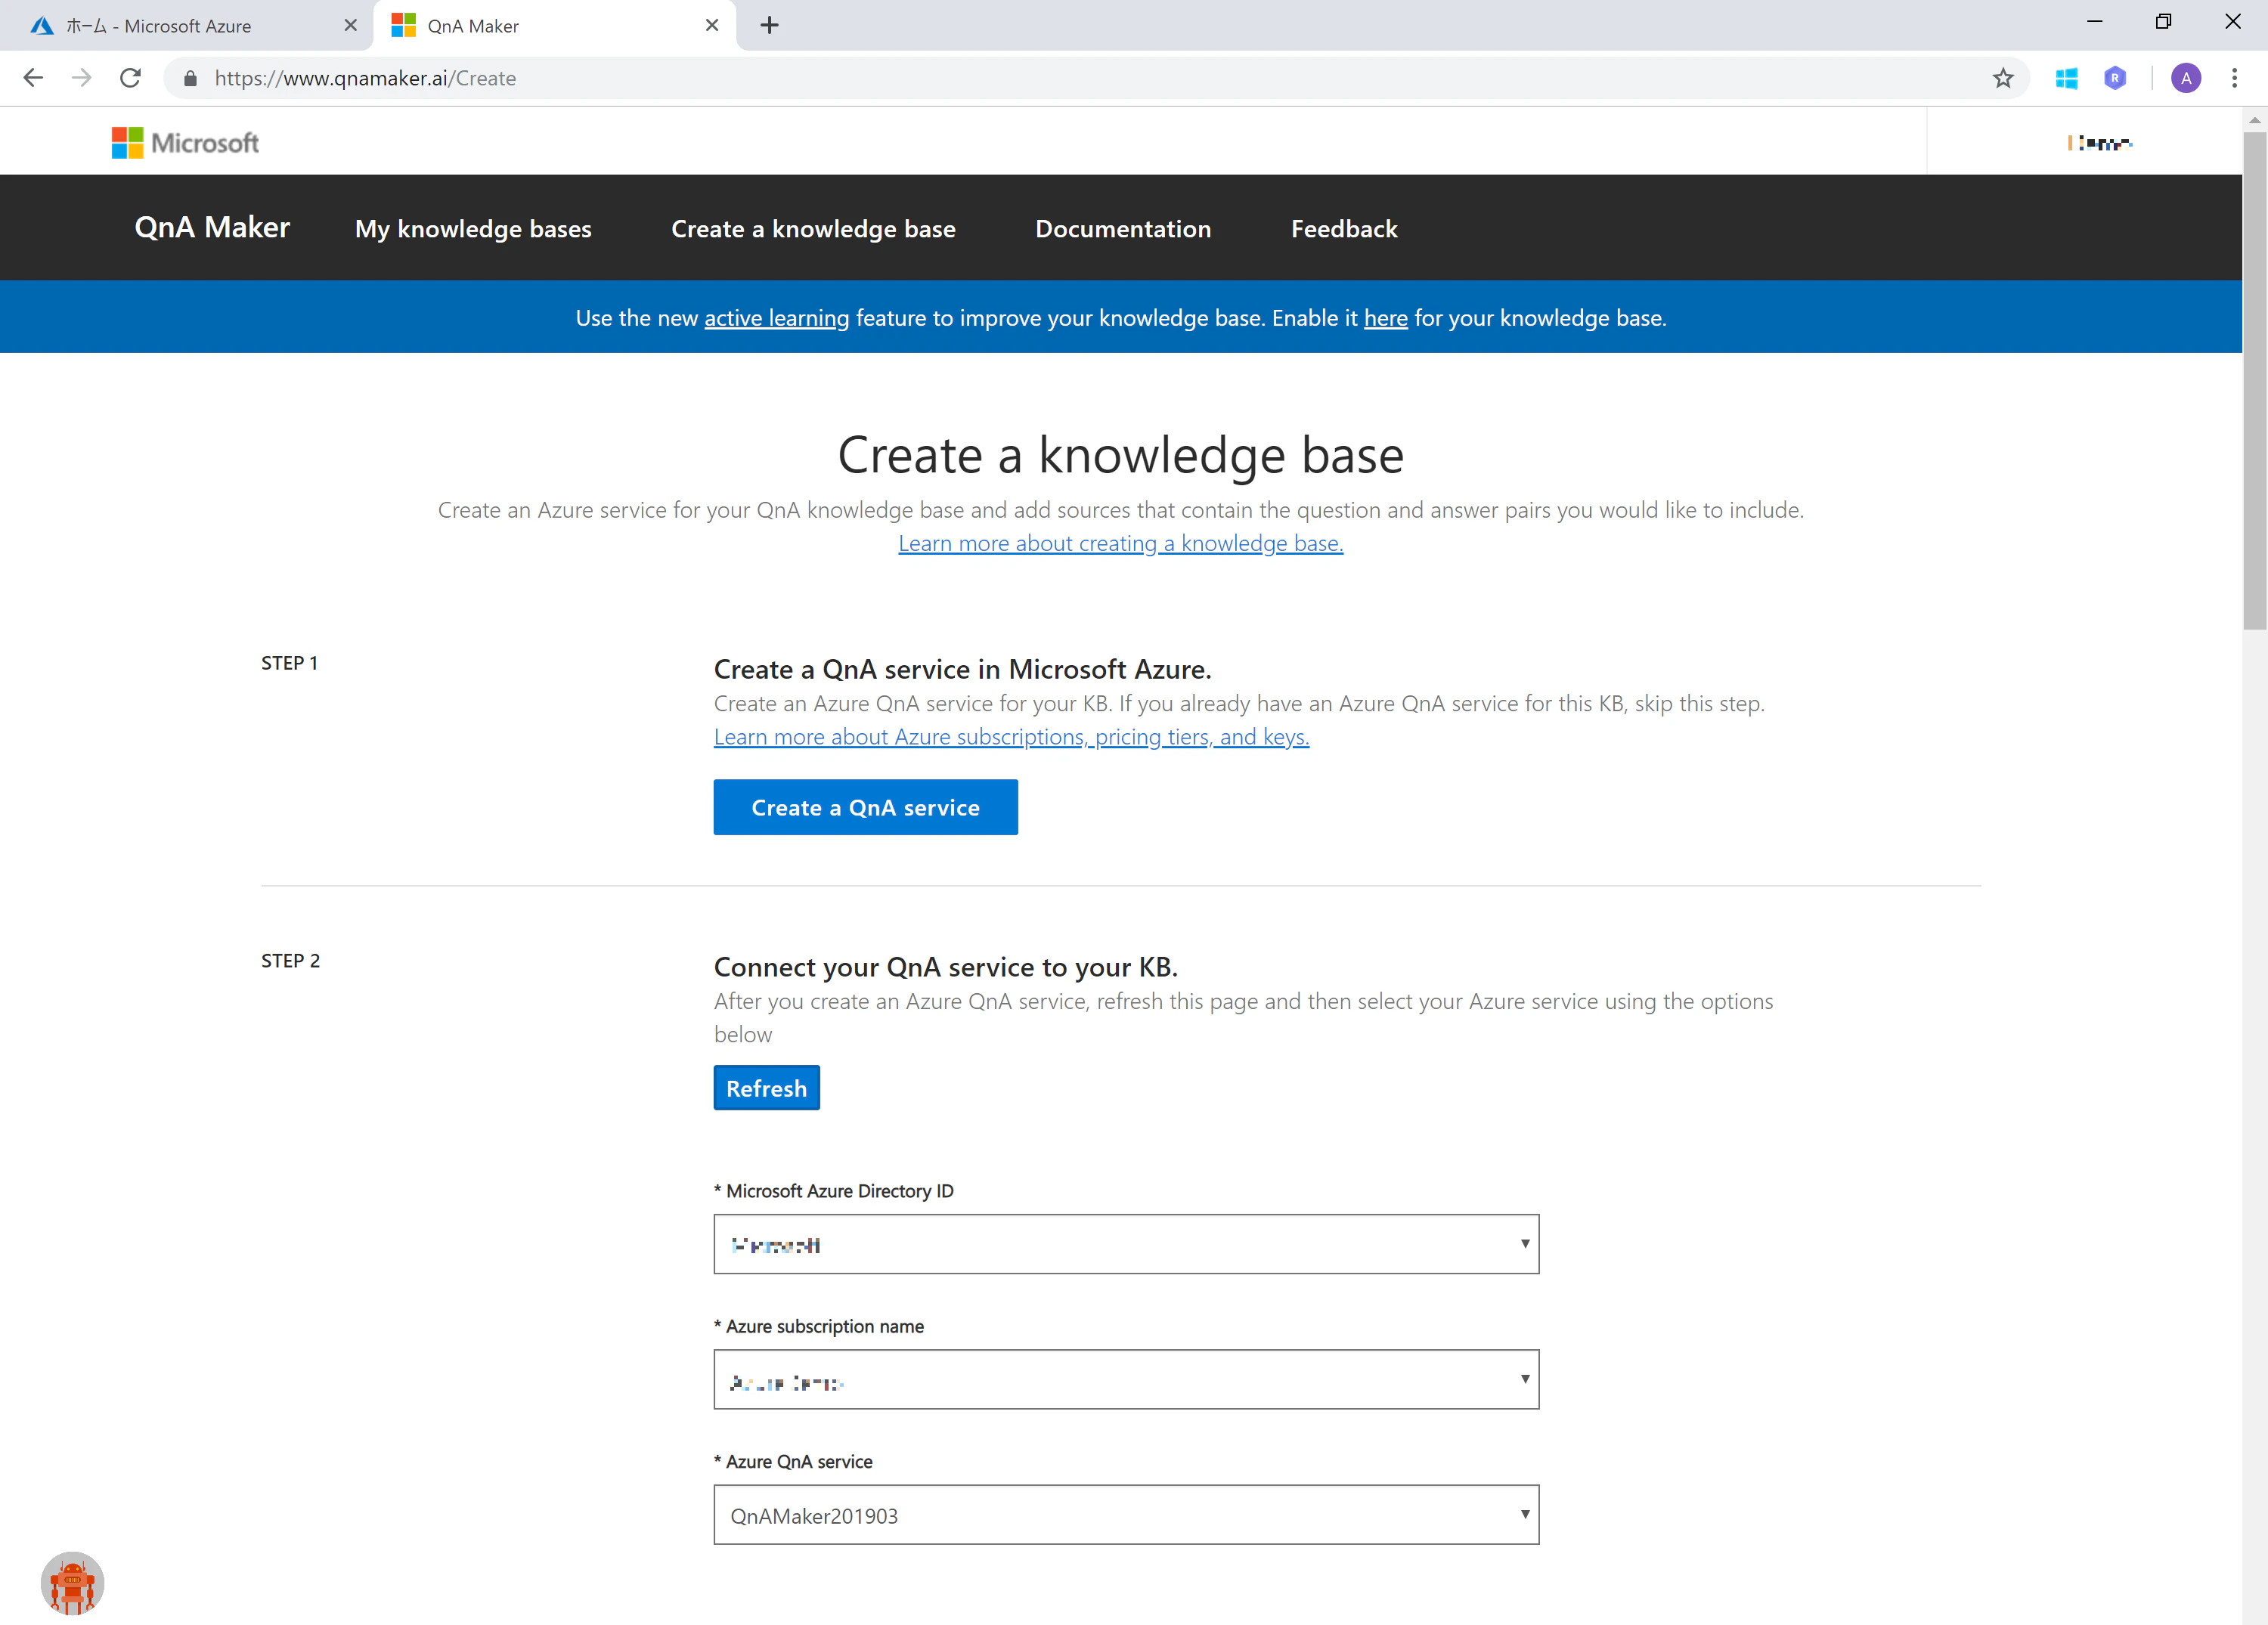
Task: Click the Refresh button in Step 2
Action: [x=766, y=1088]
